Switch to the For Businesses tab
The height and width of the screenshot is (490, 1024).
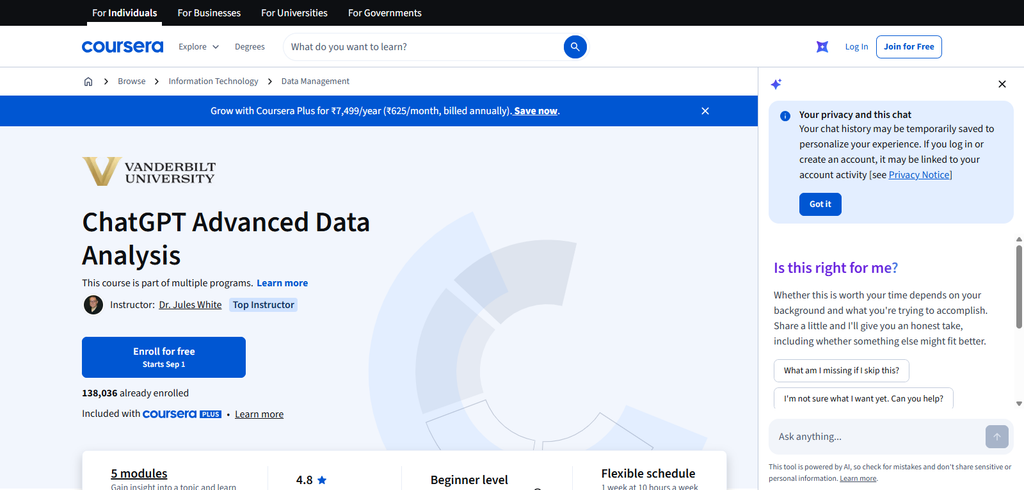(209, 12)
